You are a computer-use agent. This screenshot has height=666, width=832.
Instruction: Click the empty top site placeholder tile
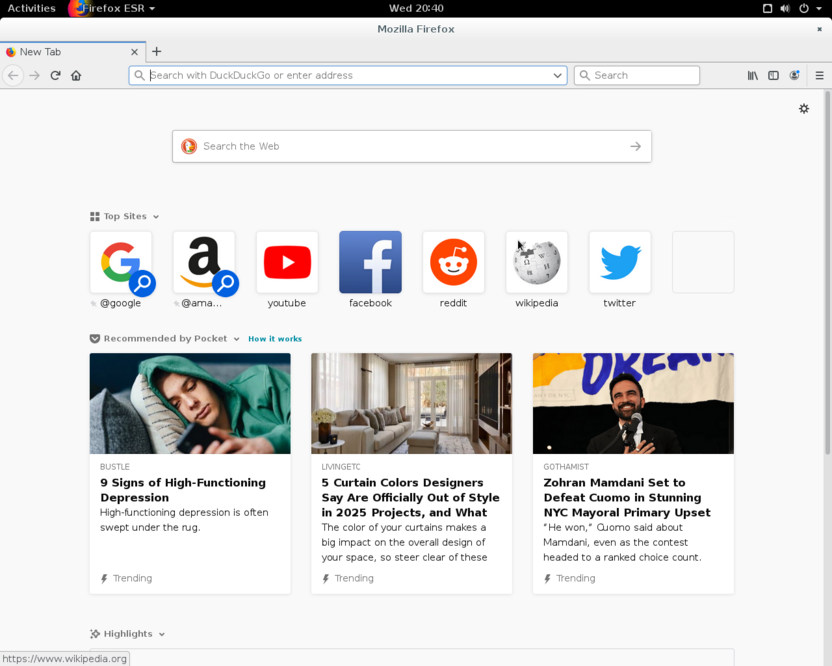(703, 262)
